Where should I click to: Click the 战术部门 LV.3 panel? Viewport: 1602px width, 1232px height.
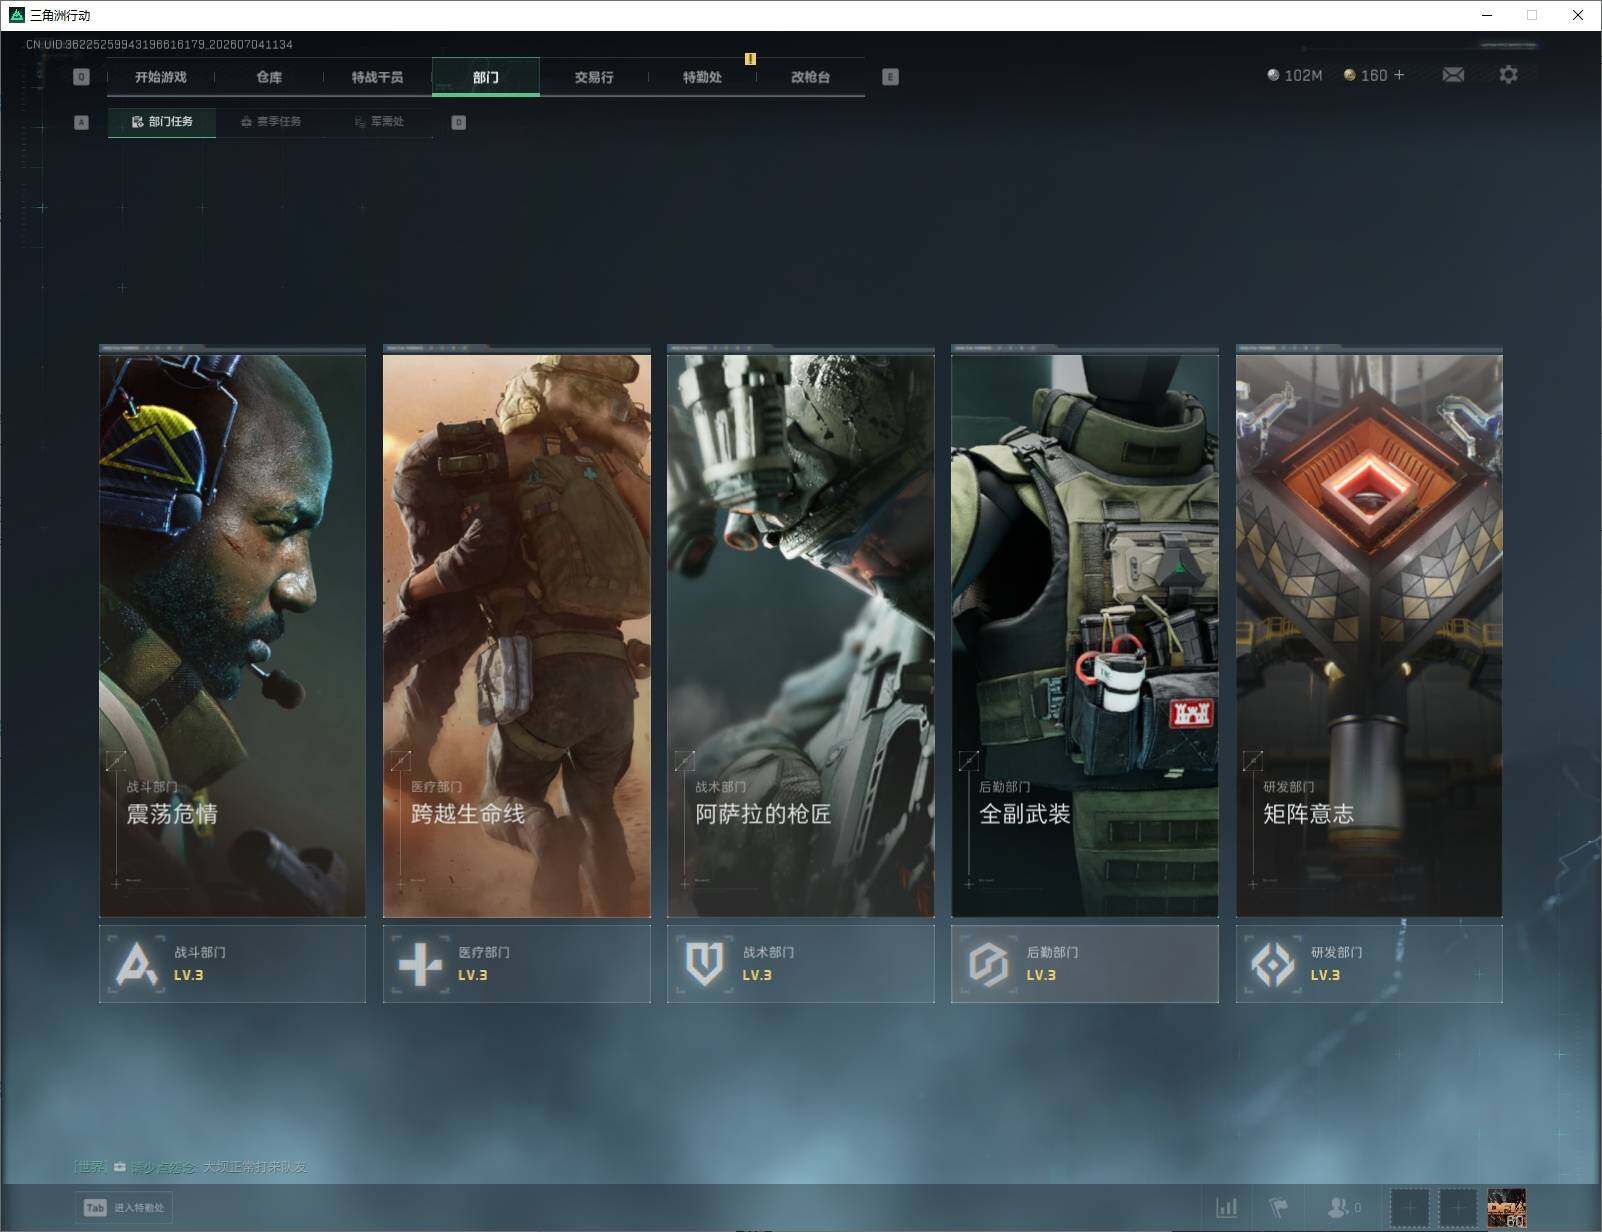tap(800, 964)
